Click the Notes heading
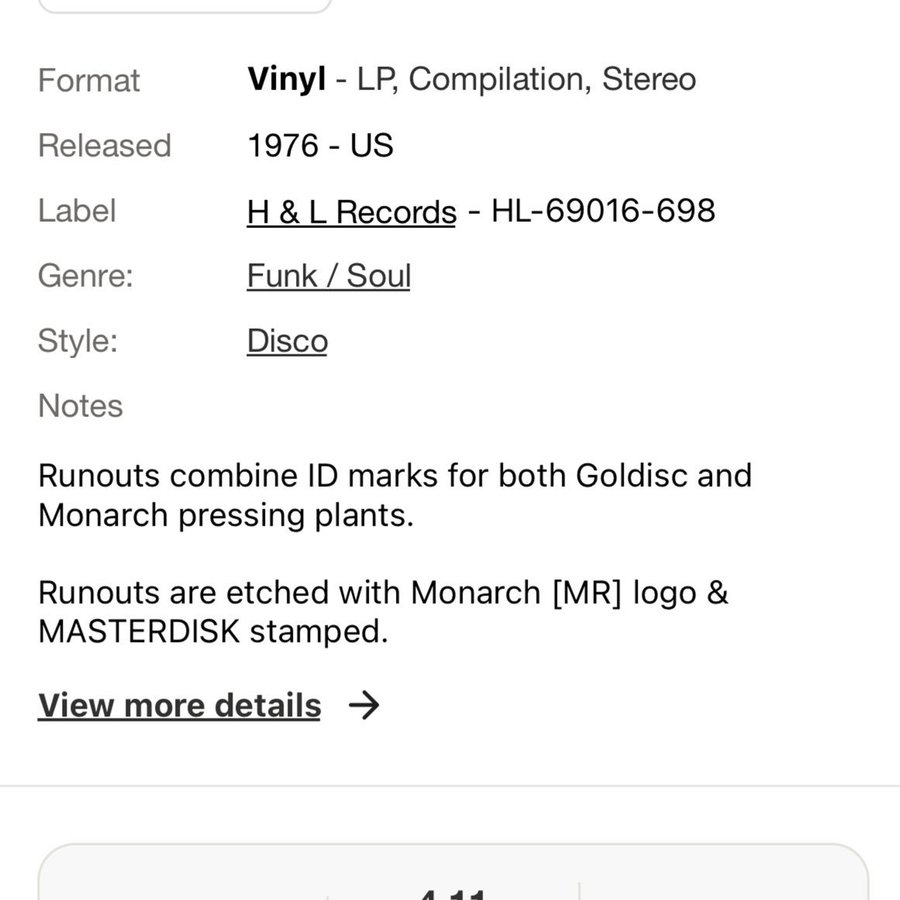This screenshot has width=900, height=900. pyautogui.click(x=80, y=406)
